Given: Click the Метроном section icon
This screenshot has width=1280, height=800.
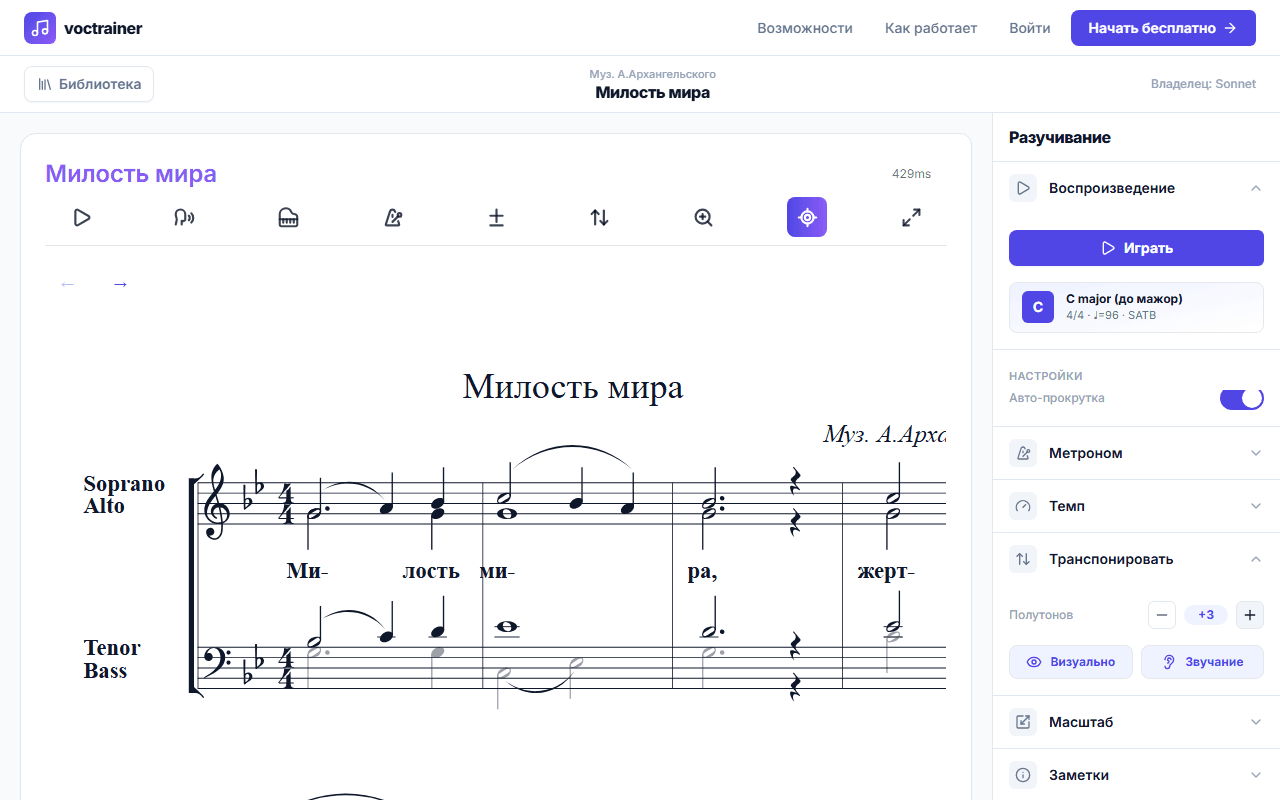Looking at the screenshot, I should pyautogui.click(x=1023, y=453).
